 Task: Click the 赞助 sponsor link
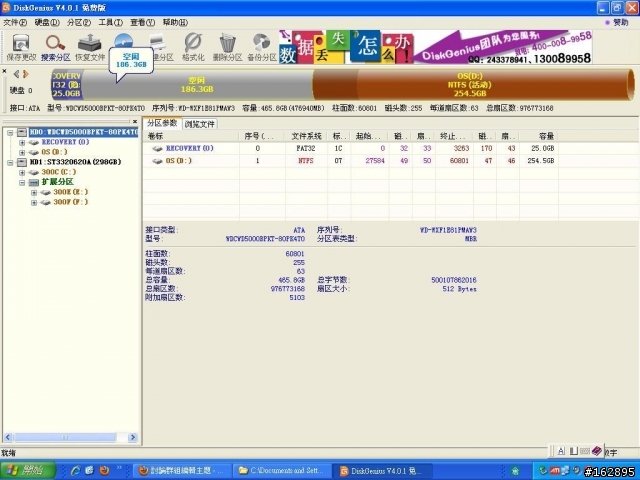click(x=620, y=22)
